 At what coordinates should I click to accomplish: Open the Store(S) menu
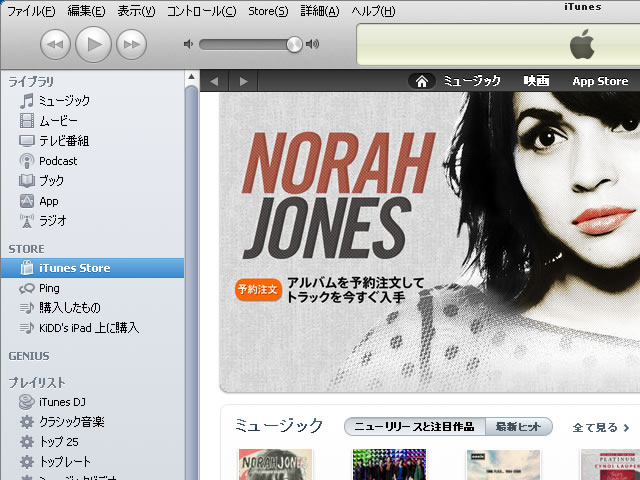tap(268, 11)
